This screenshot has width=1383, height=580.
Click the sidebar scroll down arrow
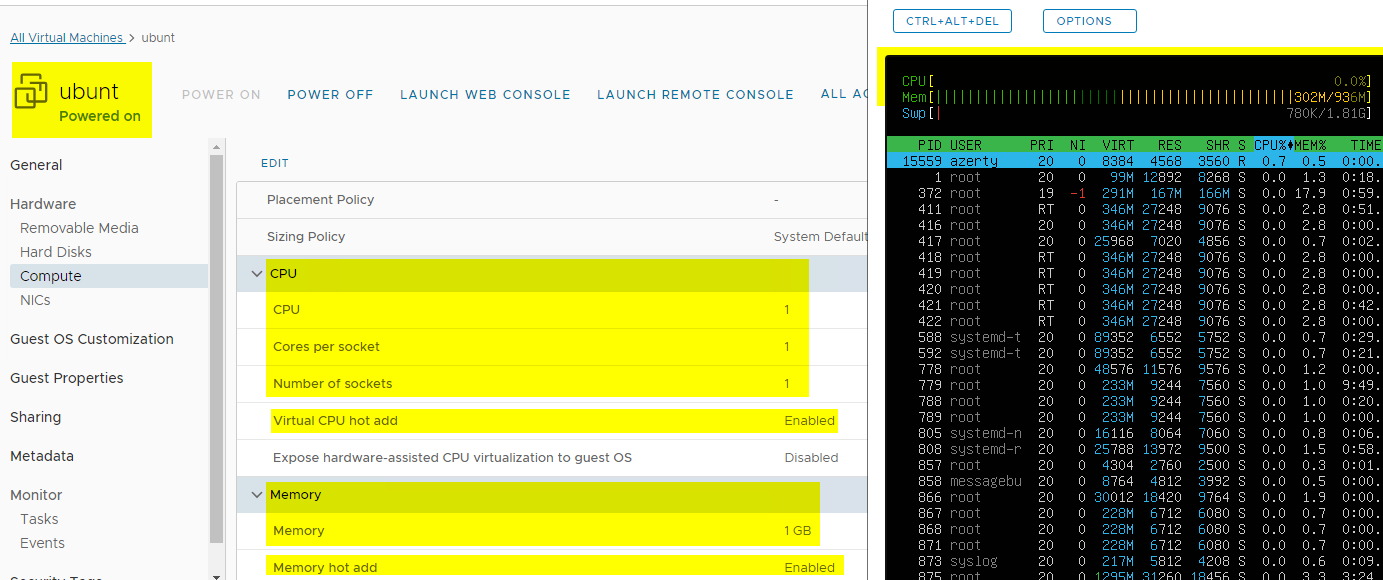217,575
